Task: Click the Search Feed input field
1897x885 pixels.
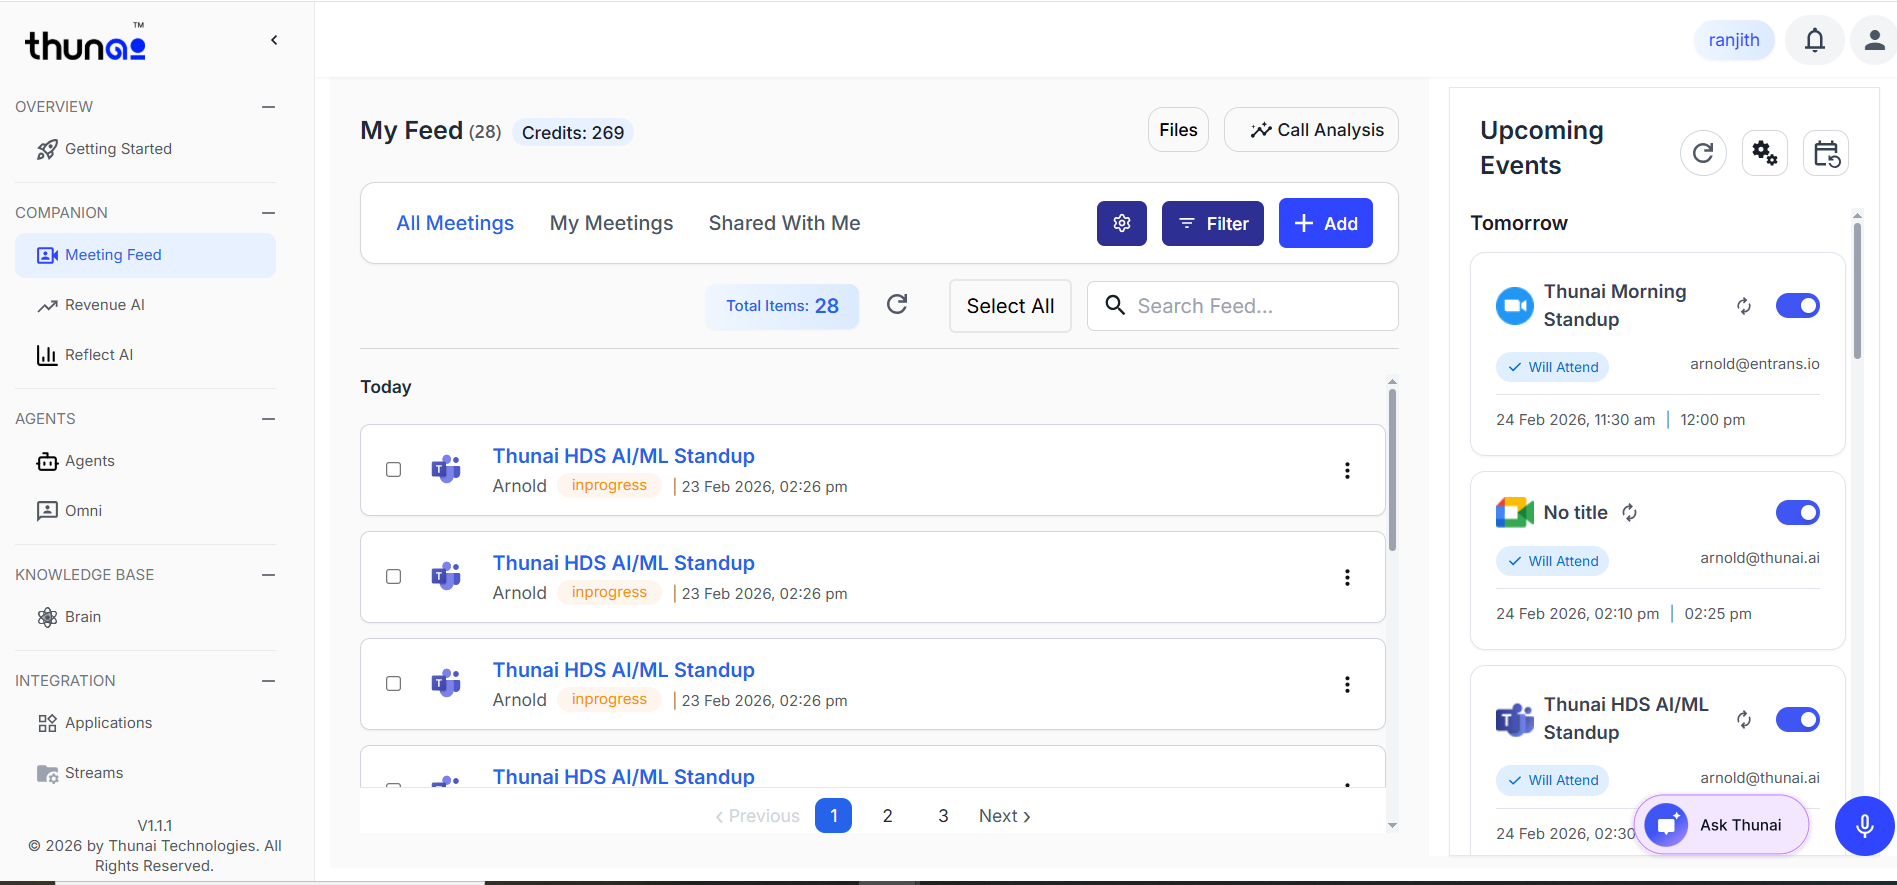Action: click(1242, 306)
